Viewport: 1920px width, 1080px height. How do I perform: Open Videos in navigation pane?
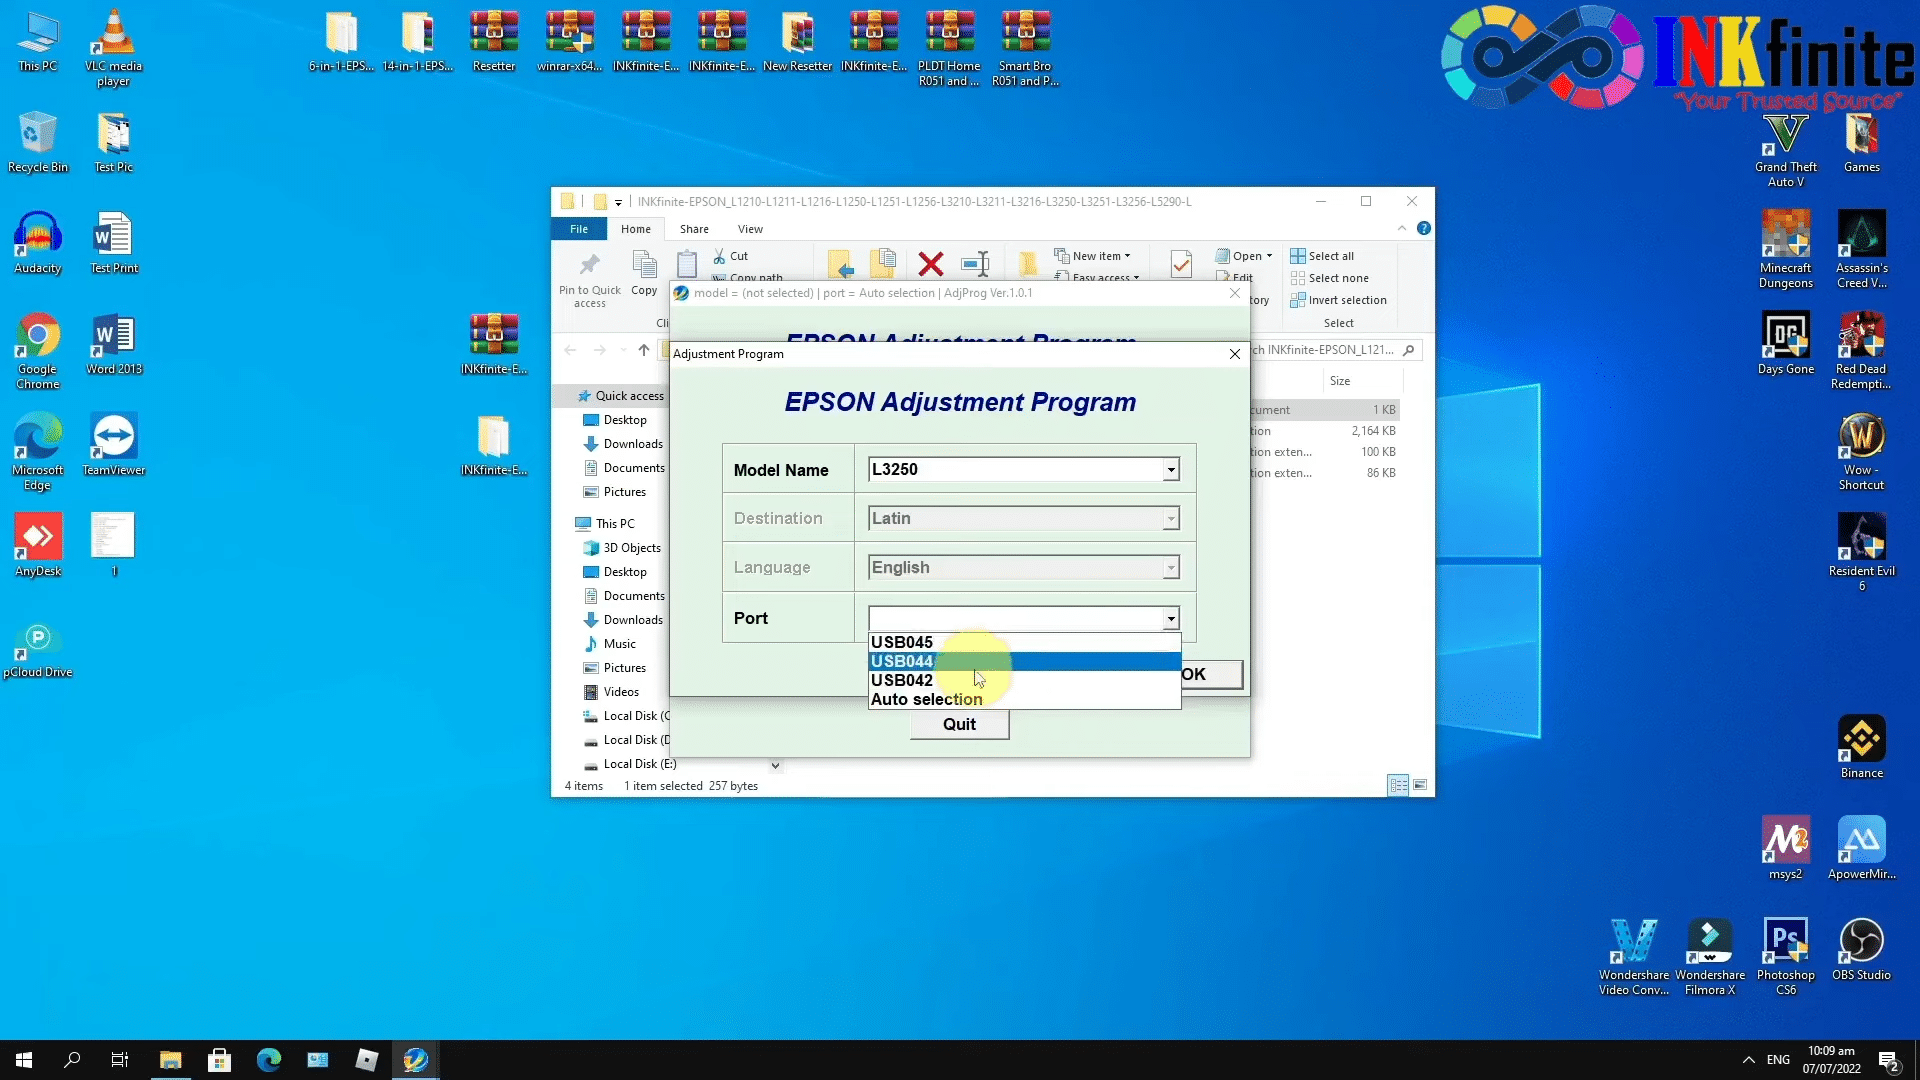tap(611, 692)
